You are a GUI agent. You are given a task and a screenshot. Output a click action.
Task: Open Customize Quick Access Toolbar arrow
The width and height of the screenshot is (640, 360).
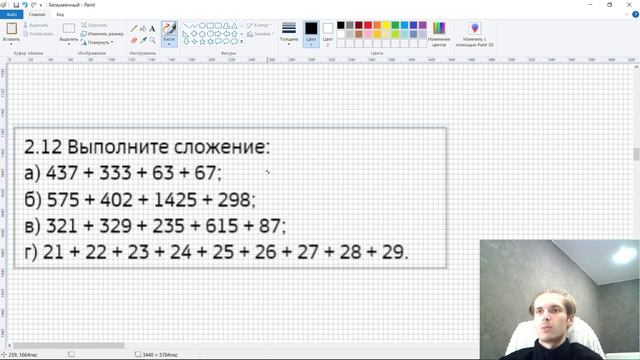[x=41, y=5]
